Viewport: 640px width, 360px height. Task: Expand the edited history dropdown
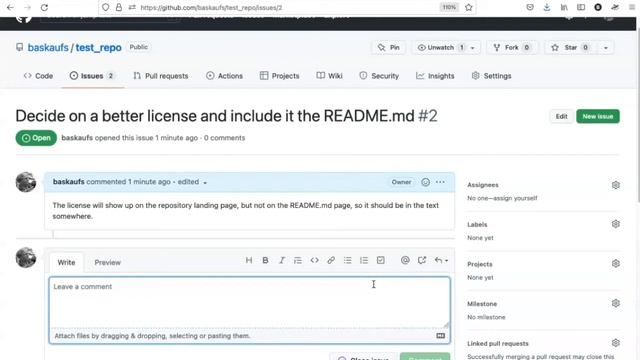click(192, 182)
